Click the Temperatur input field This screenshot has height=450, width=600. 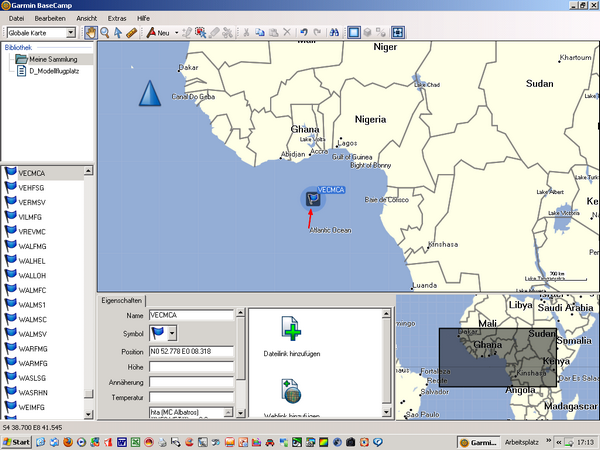(191, 397)
